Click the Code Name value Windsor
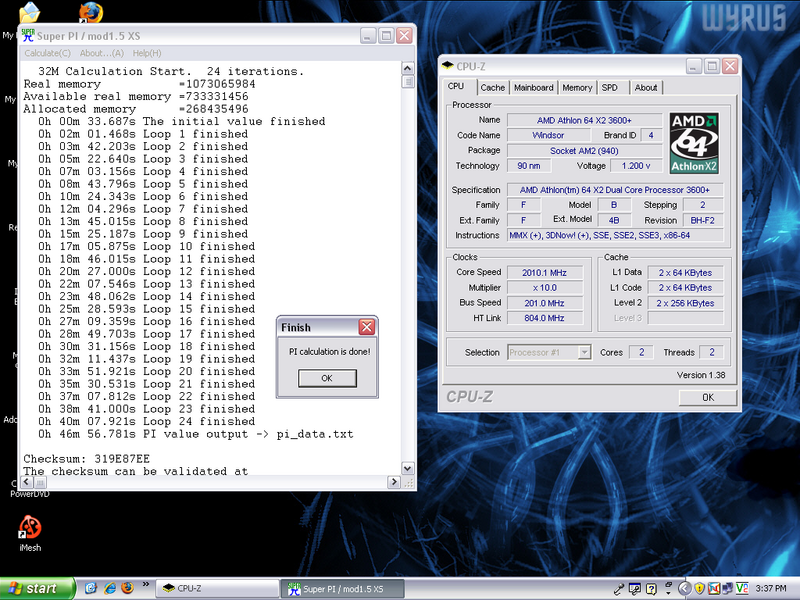Viewport: 800px width, 600px height. coord(548,135)
